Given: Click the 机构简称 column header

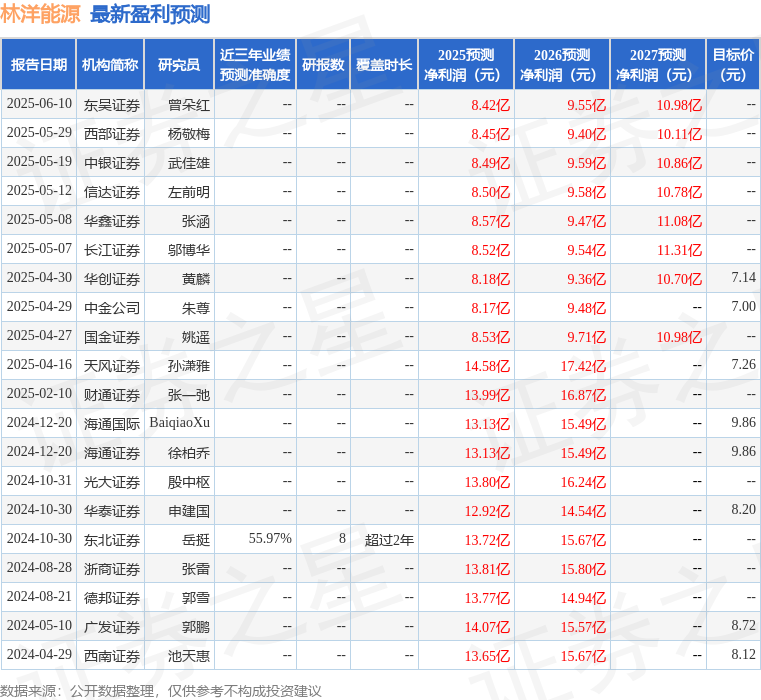Looking at the screenshot, I should coord(110,65).
